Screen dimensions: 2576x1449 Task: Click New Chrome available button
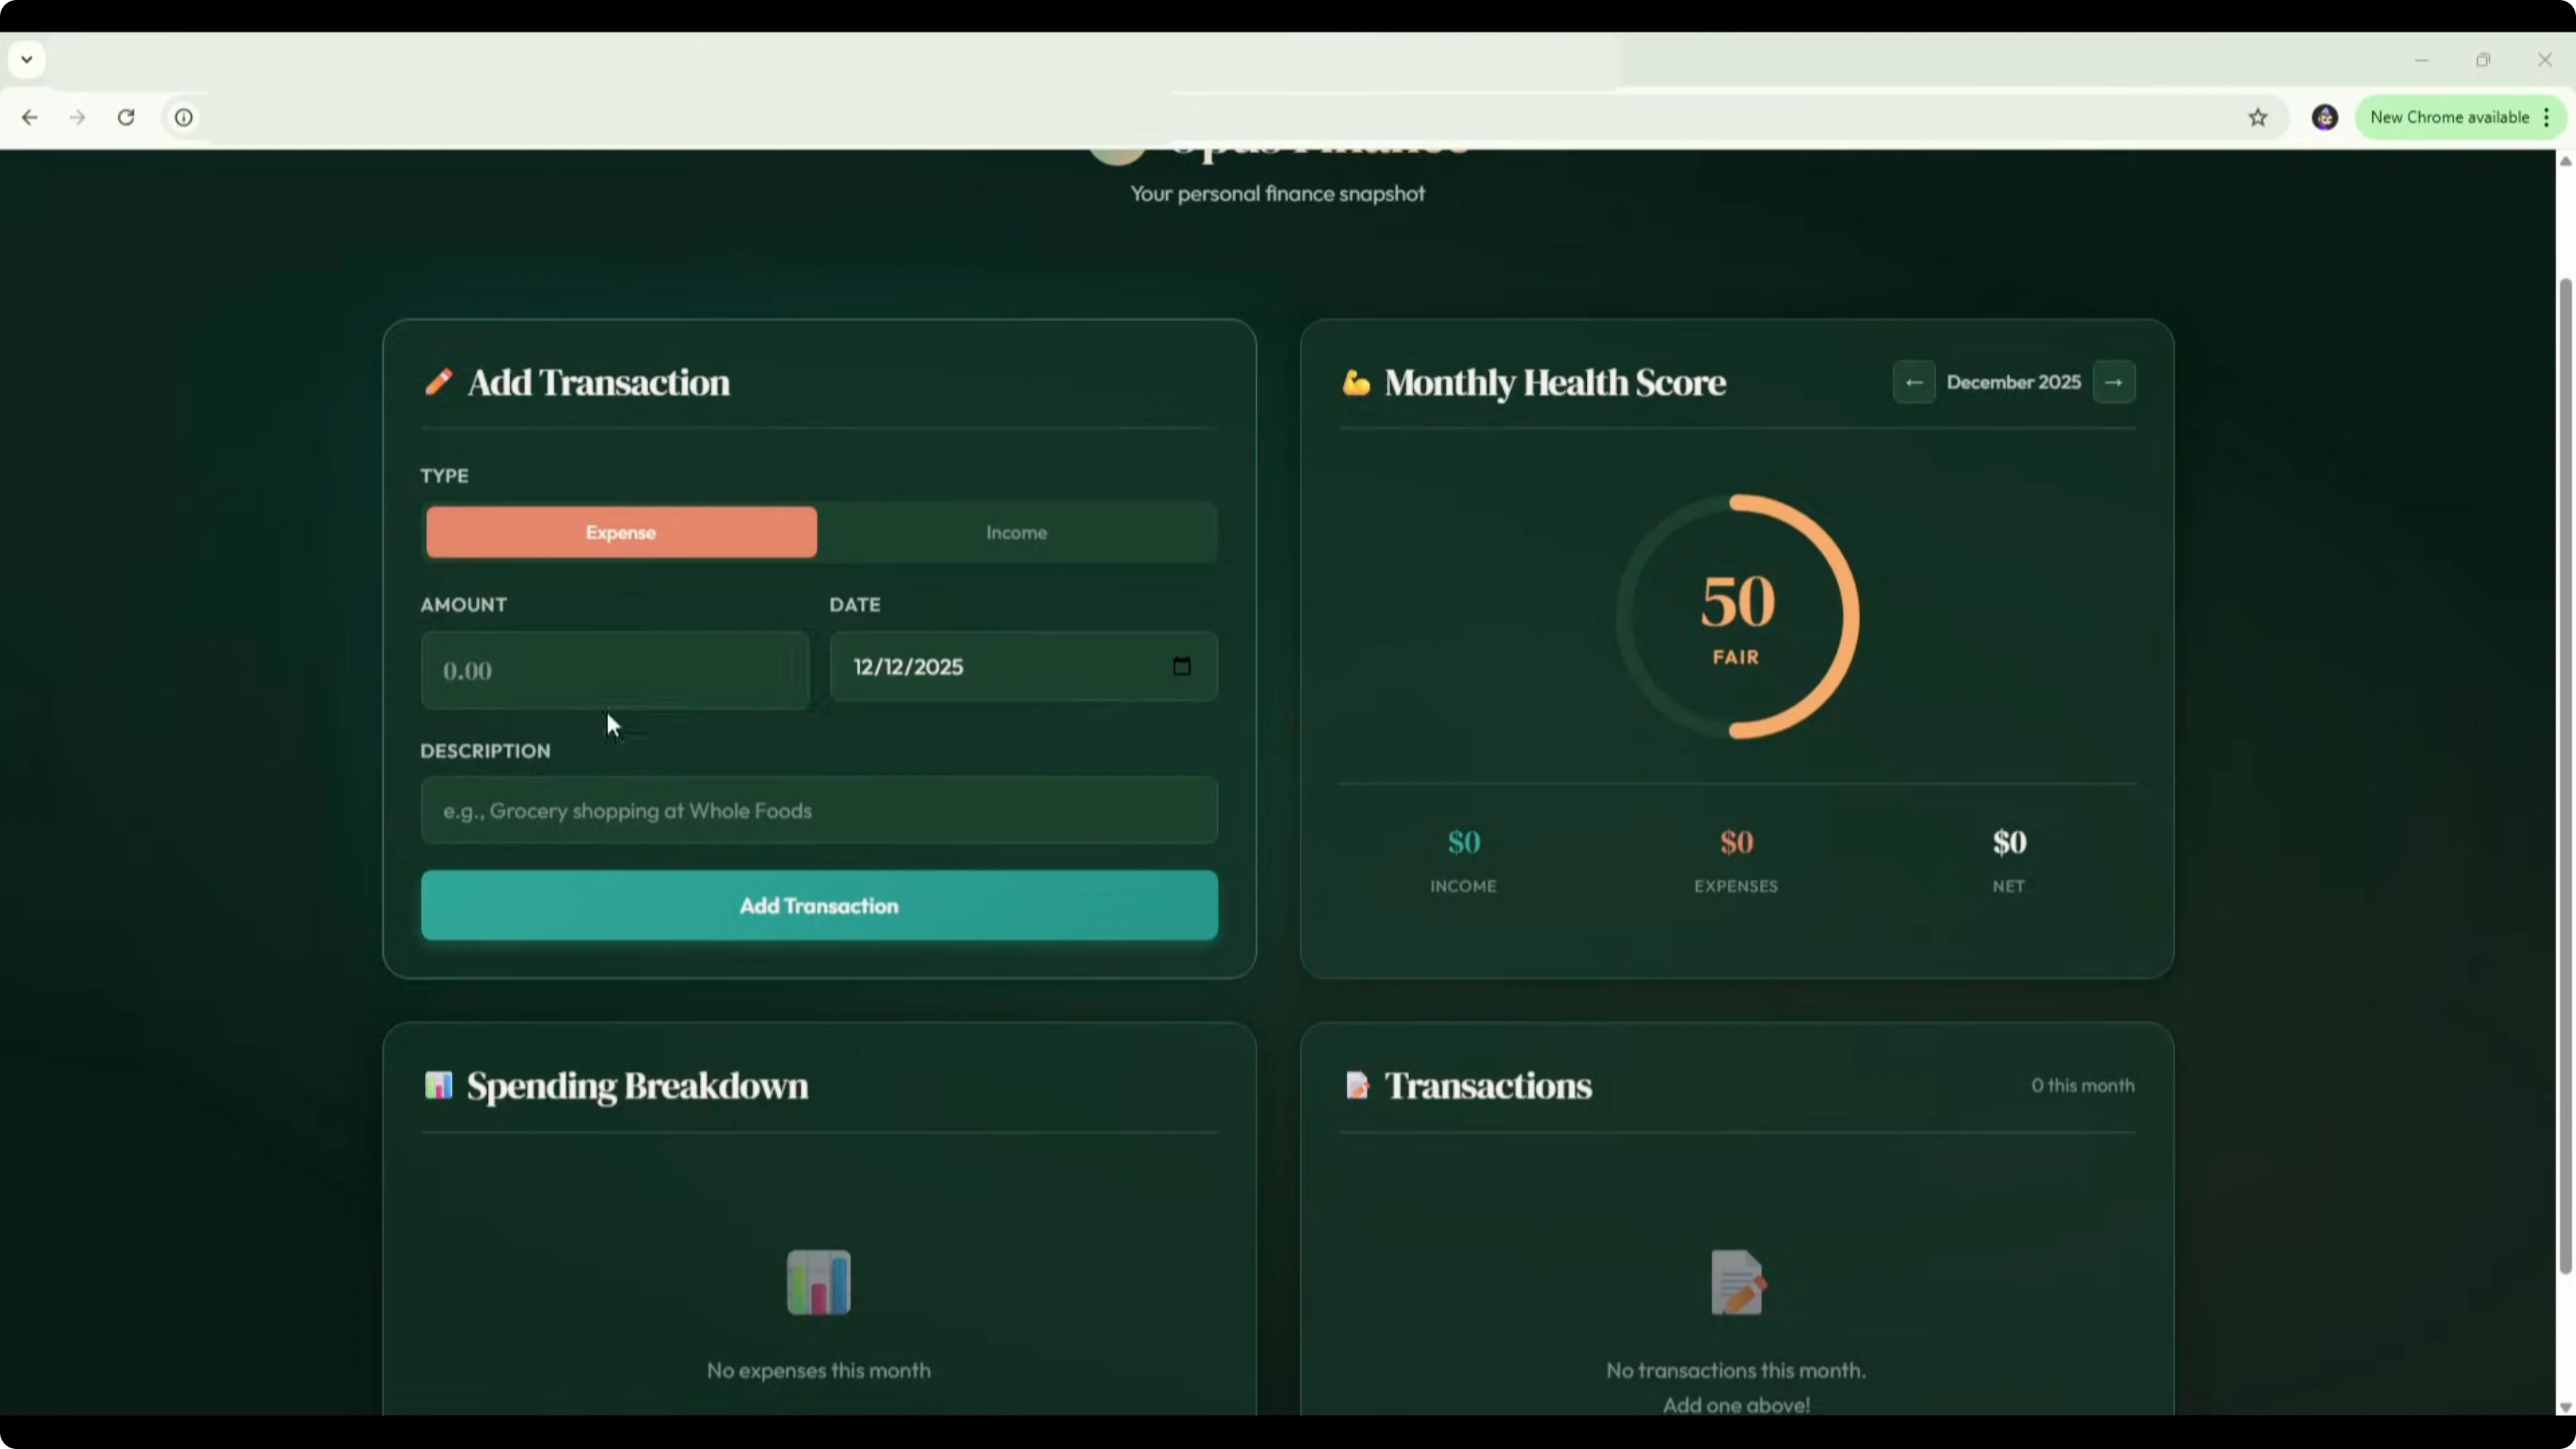pos(2448,118)
